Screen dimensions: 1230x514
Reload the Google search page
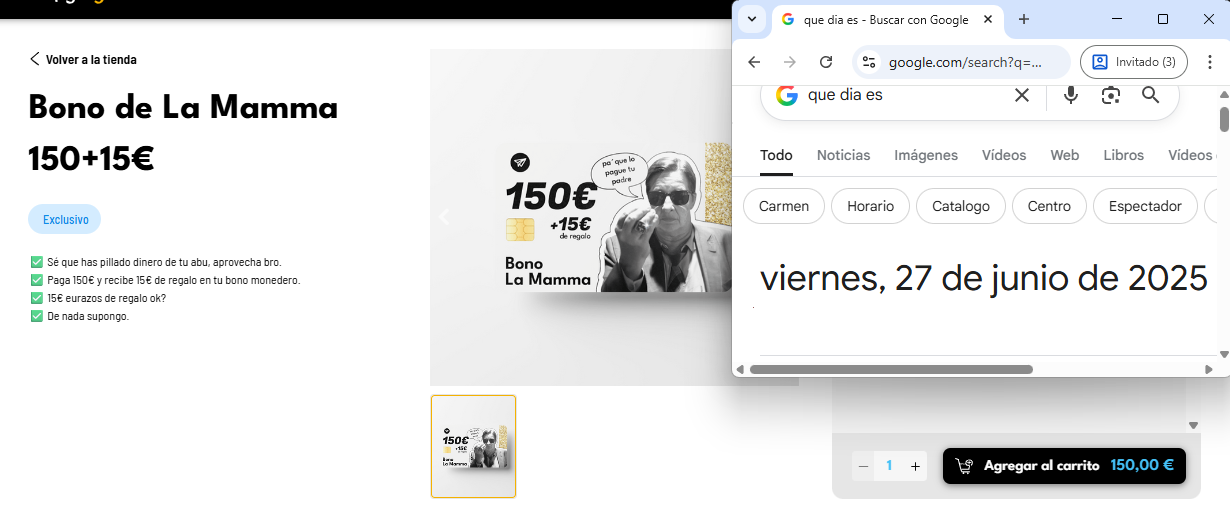[826, 62]
